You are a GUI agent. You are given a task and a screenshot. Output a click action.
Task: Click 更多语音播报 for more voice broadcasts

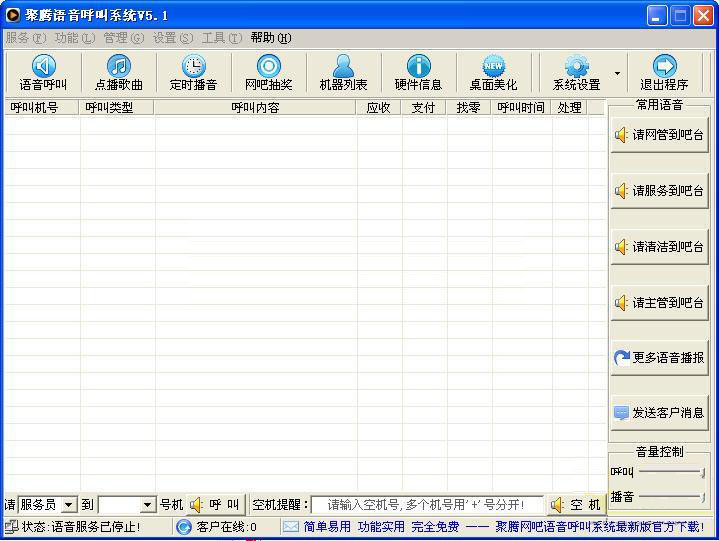coord(659,357)
